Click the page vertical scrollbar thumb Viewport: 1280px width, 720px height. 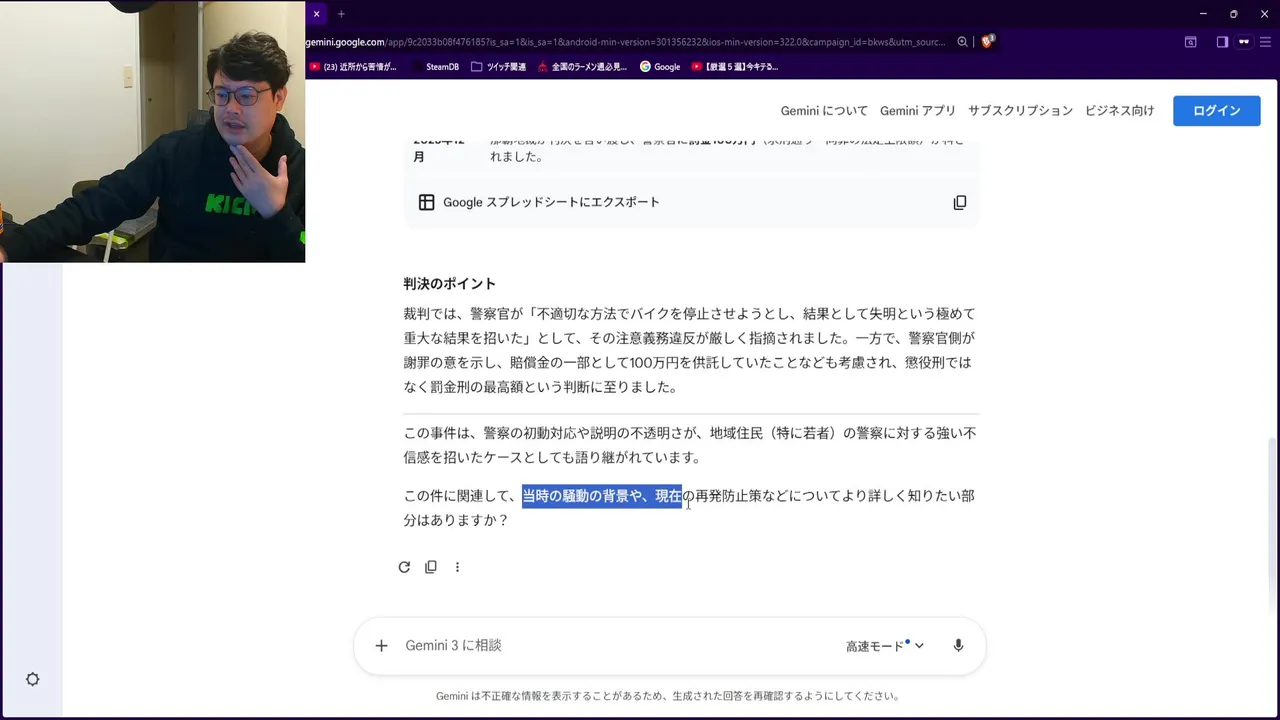(1273, 525)
